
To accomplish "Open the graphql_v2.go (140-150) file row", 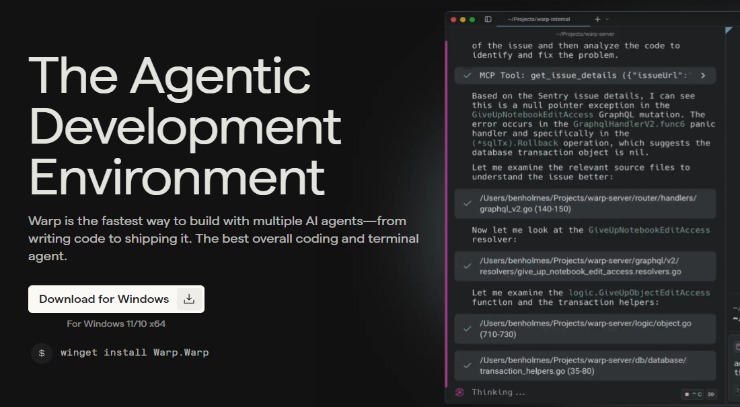I will (x=585, y=204).
